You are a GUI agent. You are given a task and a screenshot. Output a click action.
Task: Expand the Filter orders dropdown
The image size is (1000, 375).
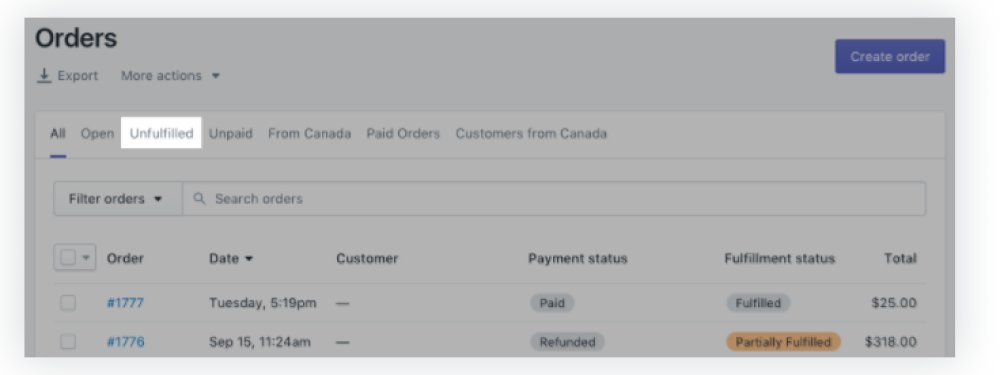[x=118, y=199]
